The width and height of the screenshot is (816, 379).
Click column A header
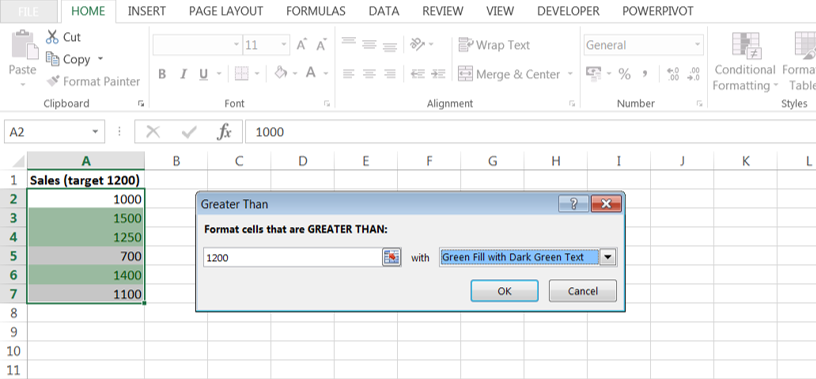pyautogui.click(x=86, y=161)
